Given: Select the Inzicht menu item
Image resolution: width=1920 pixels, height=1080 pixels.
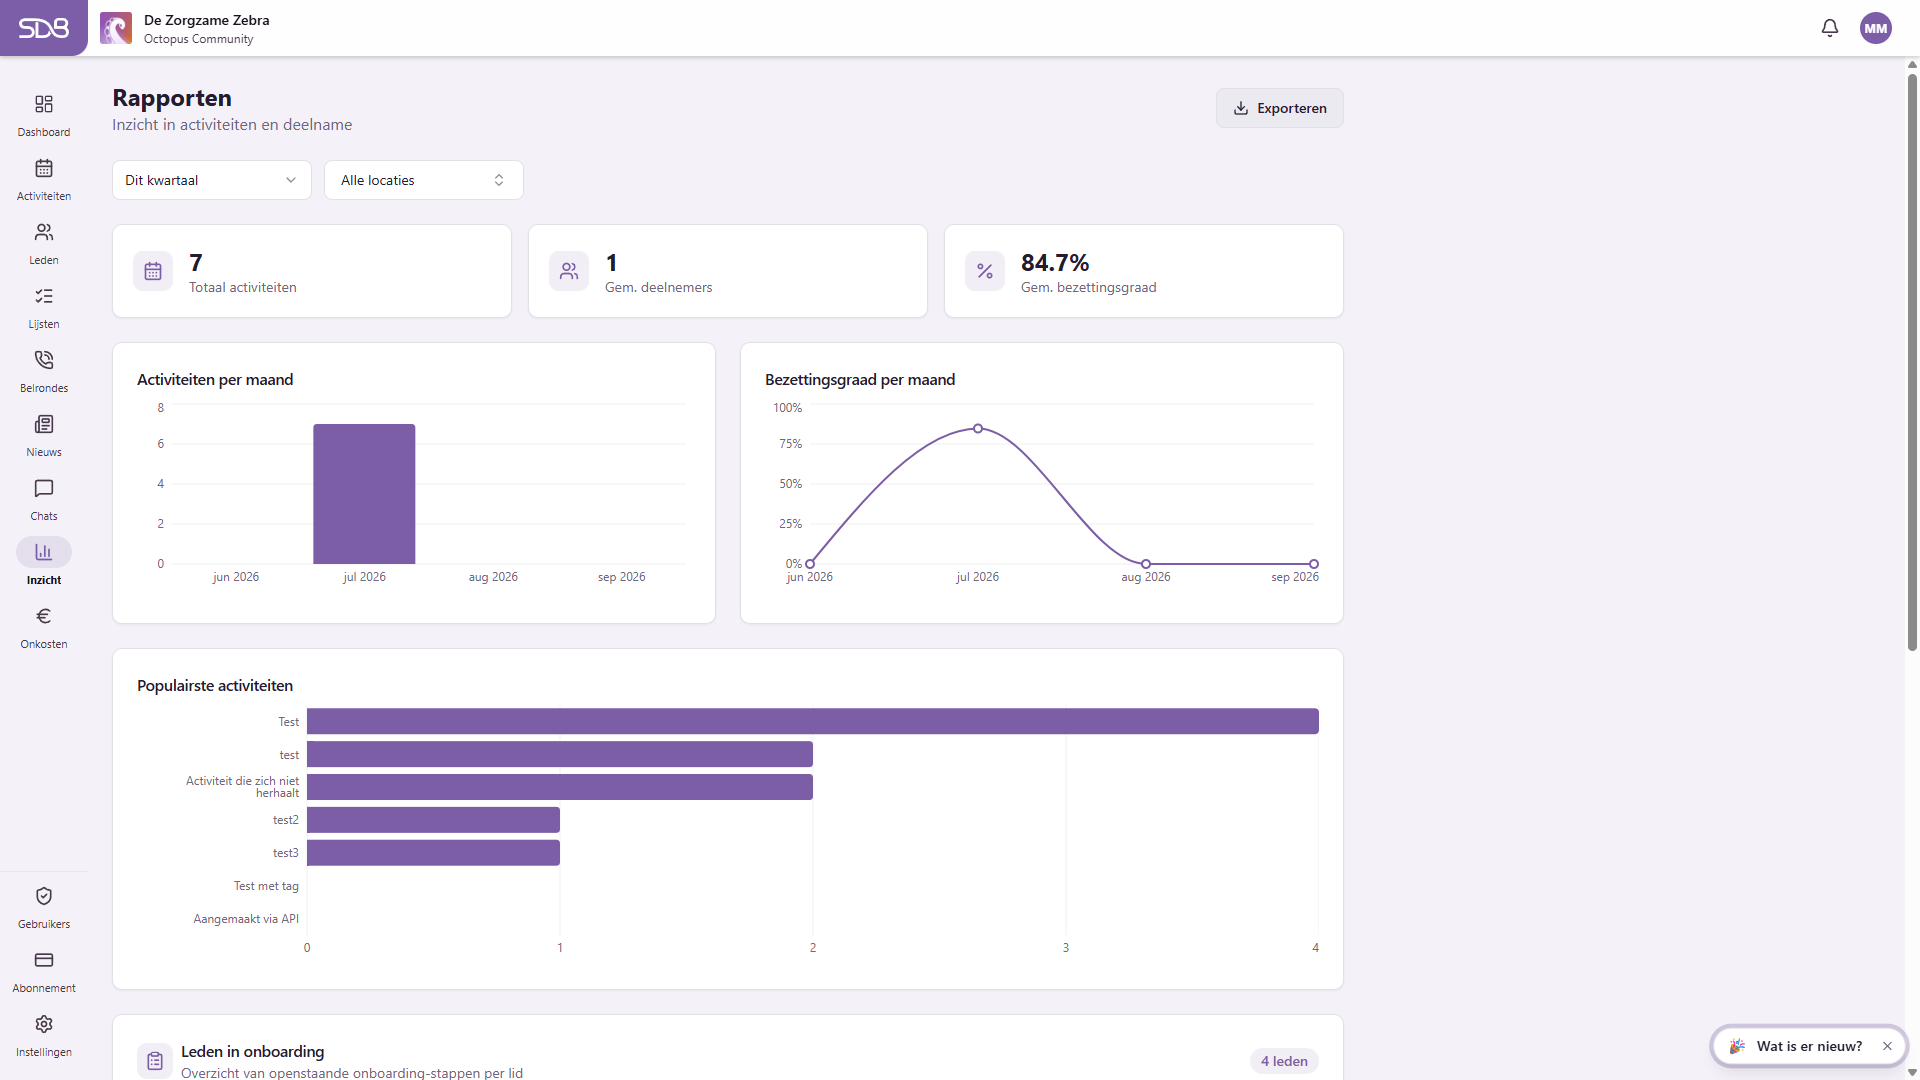Looking at the screenshot, I should pos(44,563).
